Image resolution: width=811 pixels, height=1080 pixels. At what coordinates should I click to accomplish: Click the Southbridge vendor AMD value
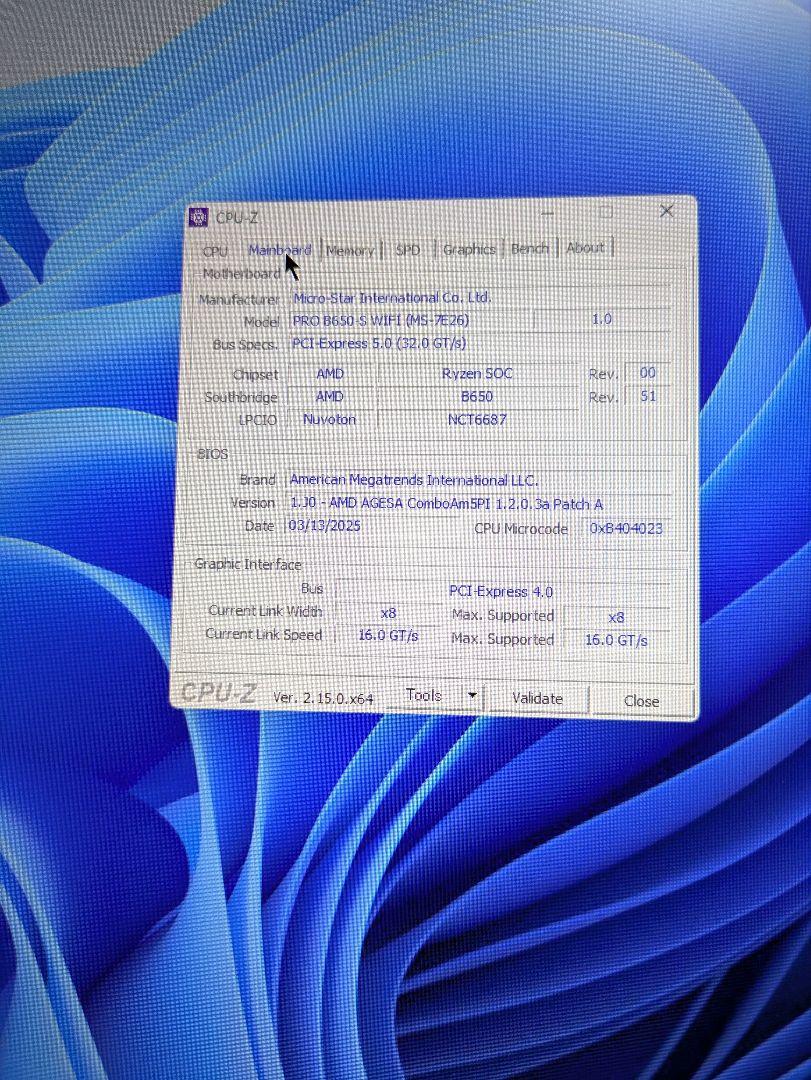pos(329,397)
